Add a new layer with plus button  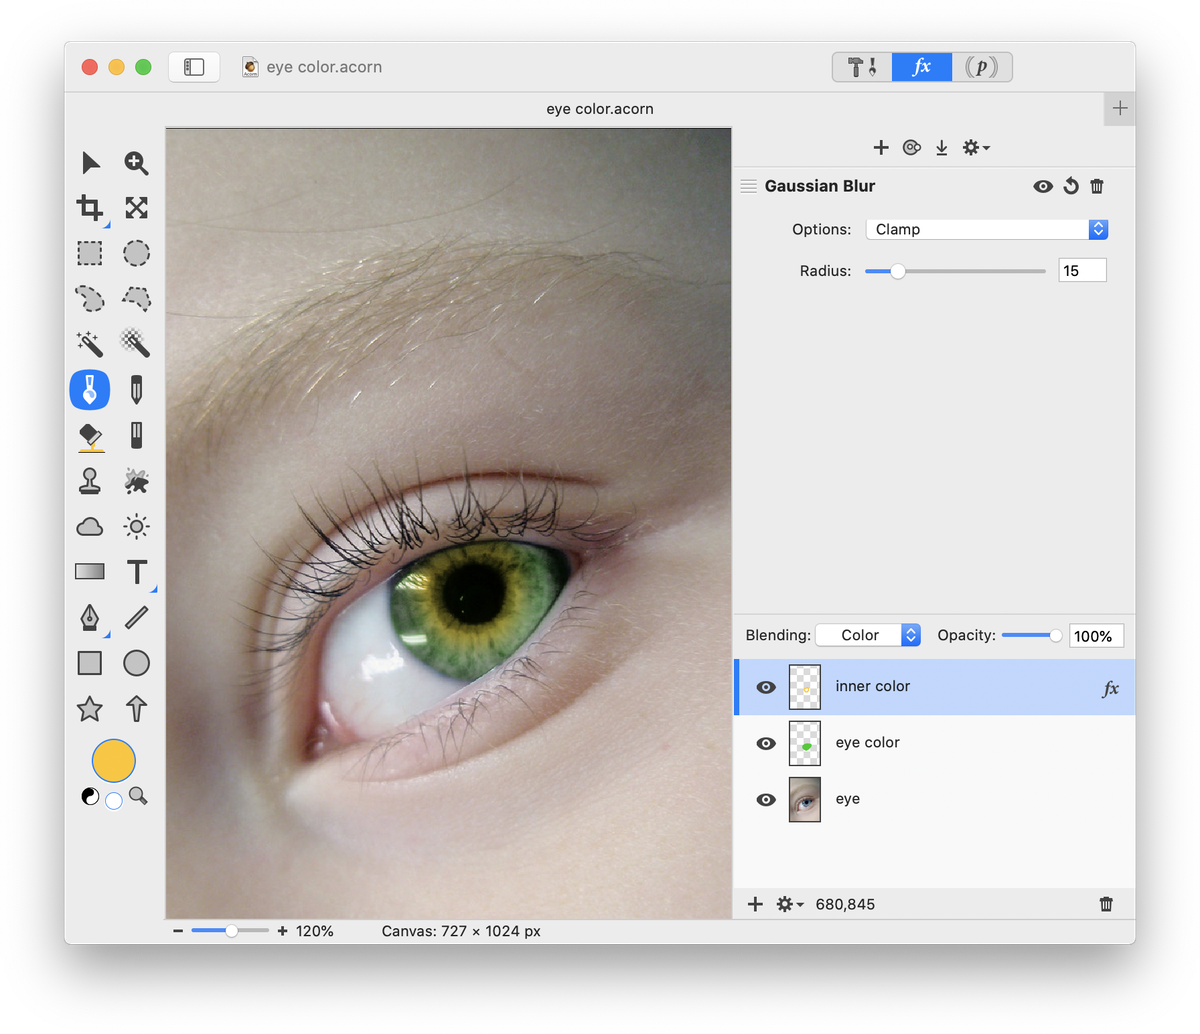tap(755, 904)
